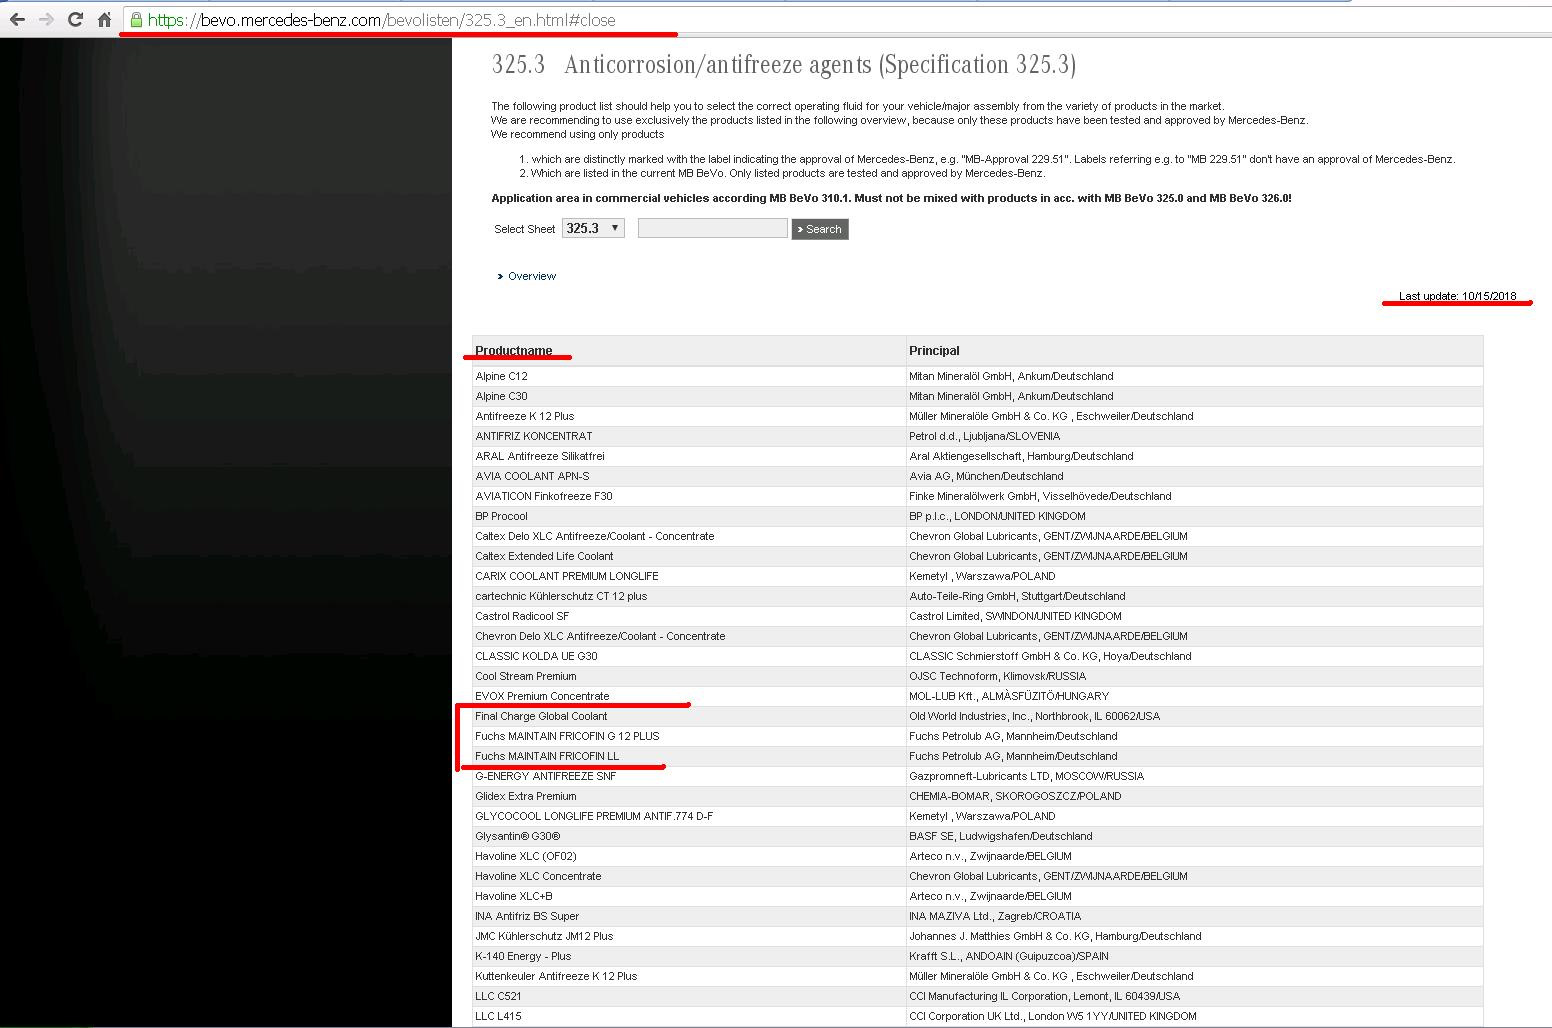This screenshot has height=1028, width=1552.
Task: Open the browser home page icon
Action: (x=104, y=19)
